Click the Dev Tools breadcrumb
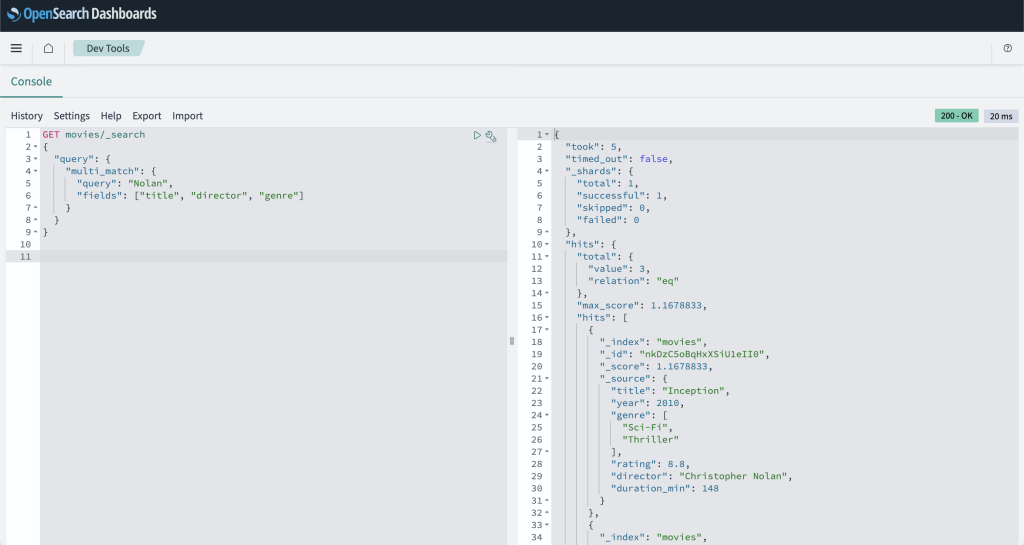The image size is (1024, 545). (107, 48)
